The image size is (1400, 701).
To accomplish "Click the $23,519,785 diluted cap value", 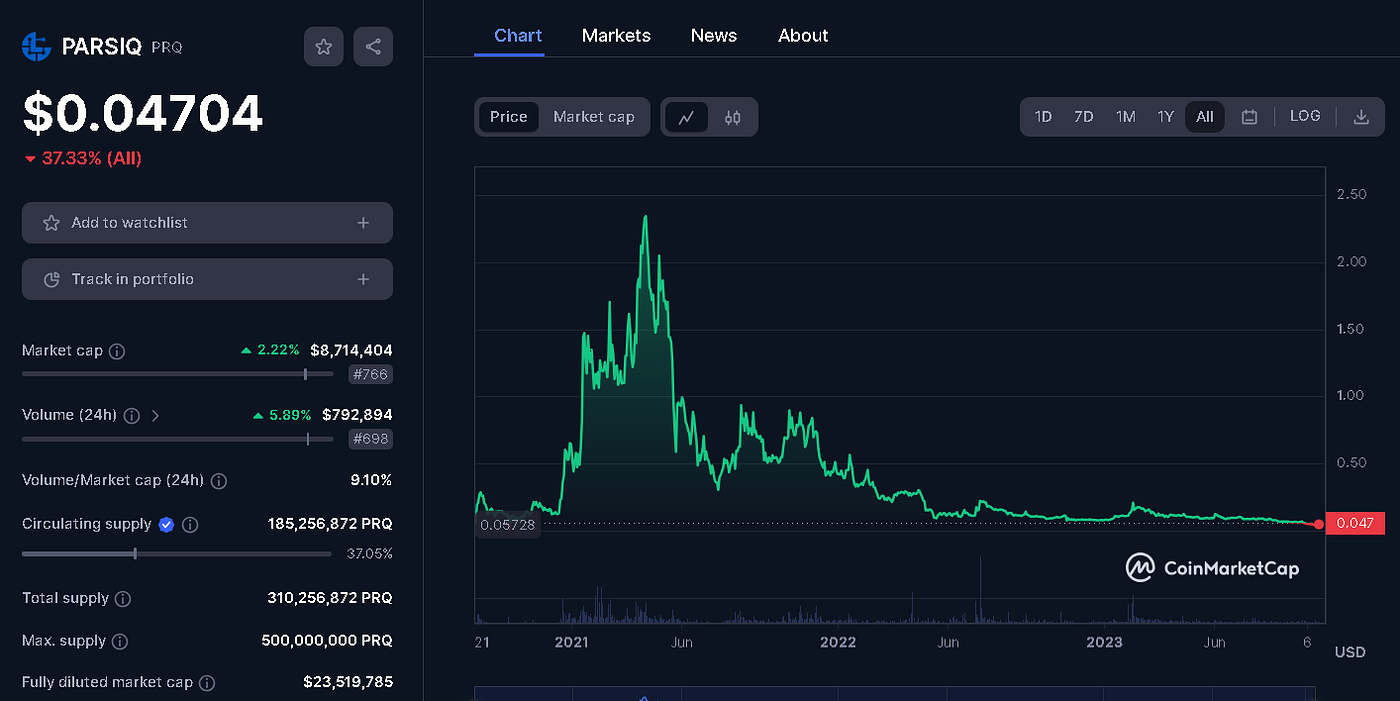I will tap(348, 682).
